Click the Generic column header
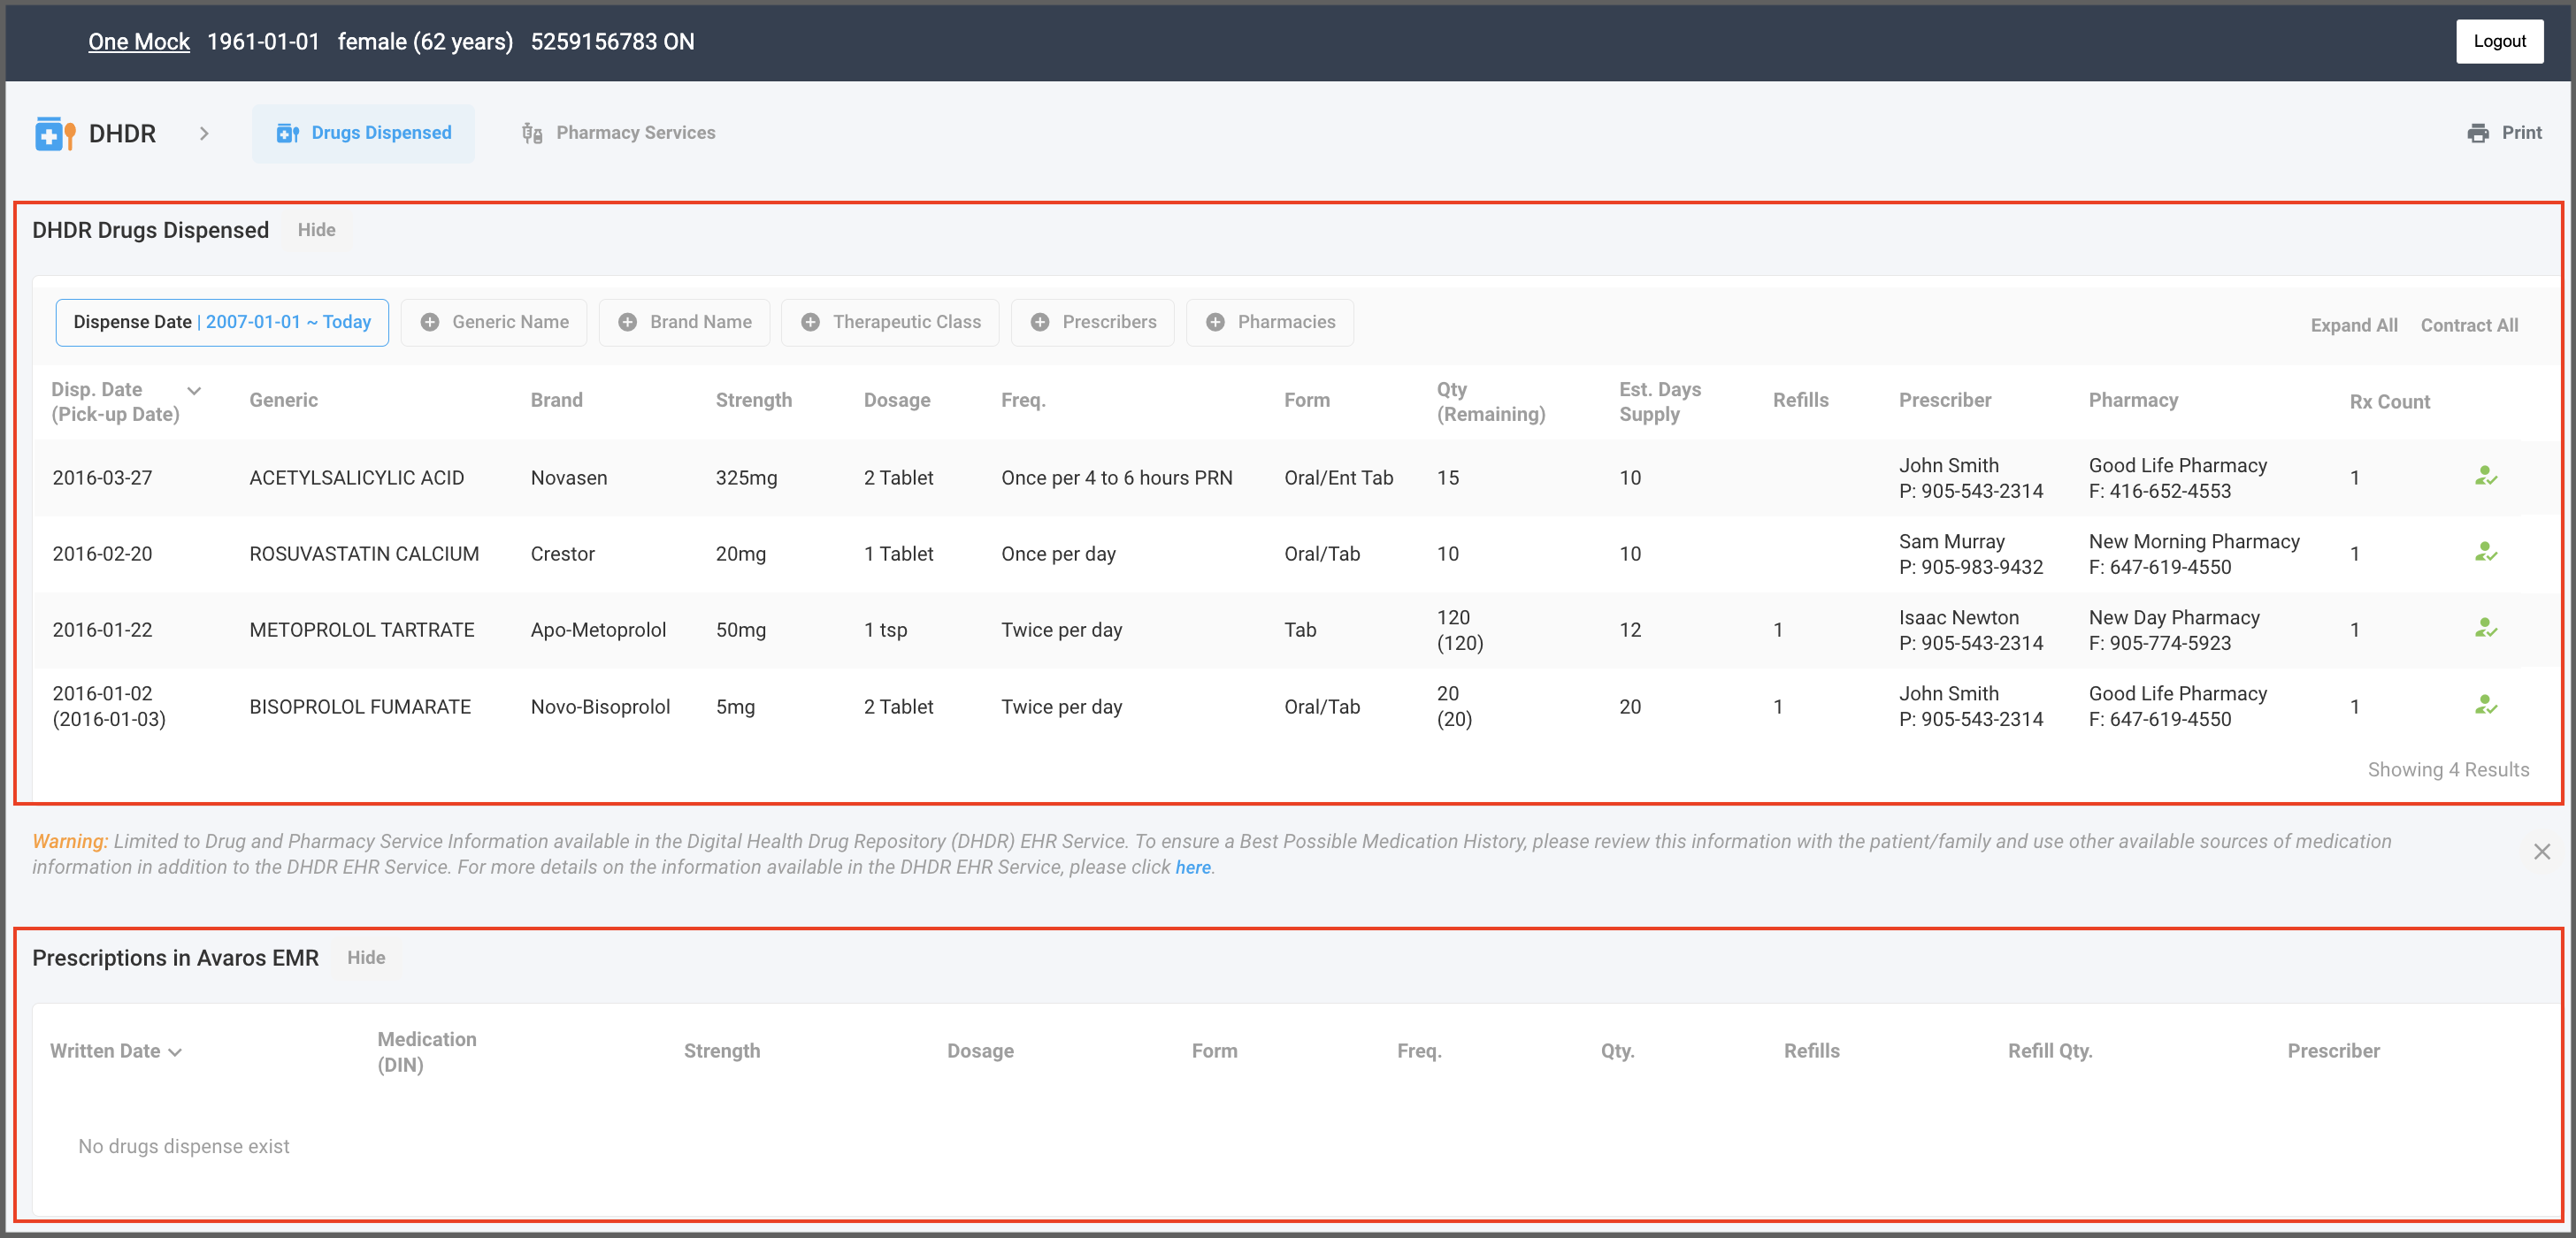2576x1238 pixels. (x=284, y=400)
